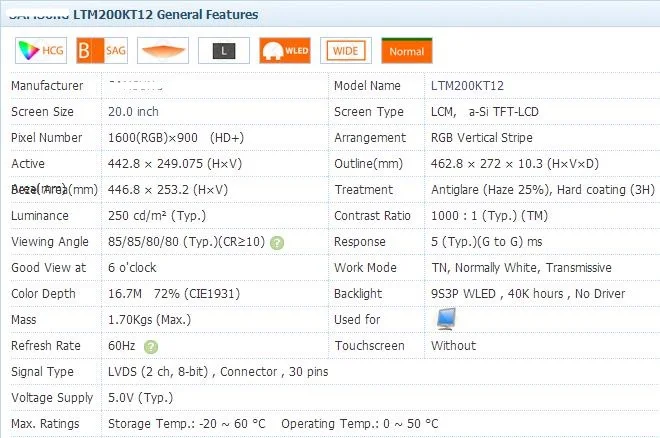Select the 9S3P WLED backlight value
The width and height of the screenshot is (660, 438).
pos(528,294)
